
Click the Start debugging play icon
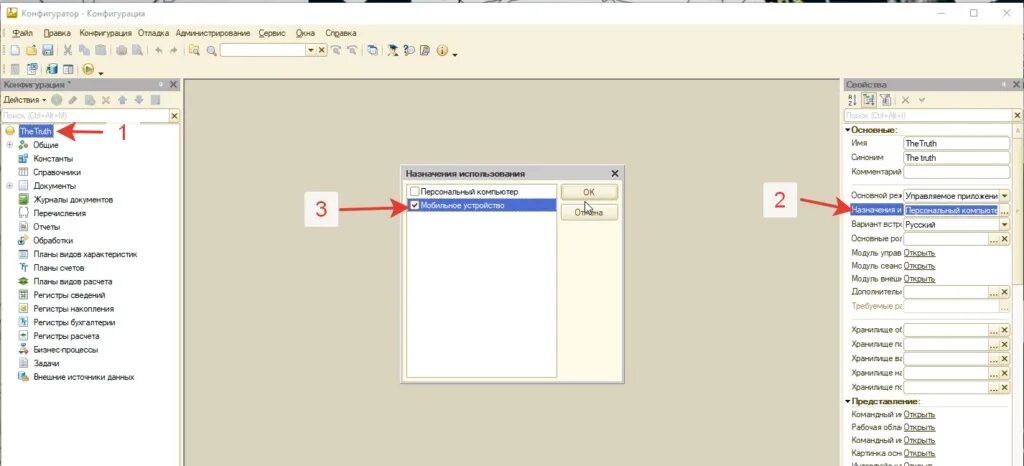[x=88, y=69]
